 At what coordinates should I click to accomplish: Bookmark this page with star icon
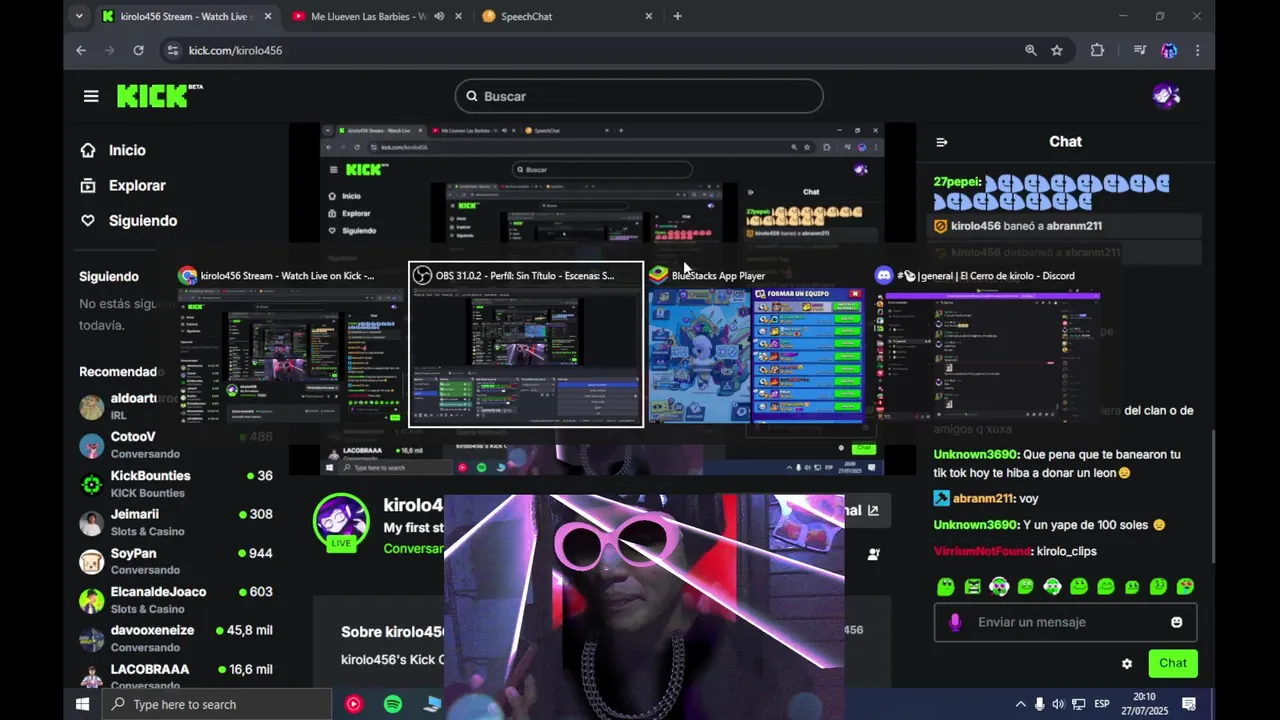tap(1057, 50)
